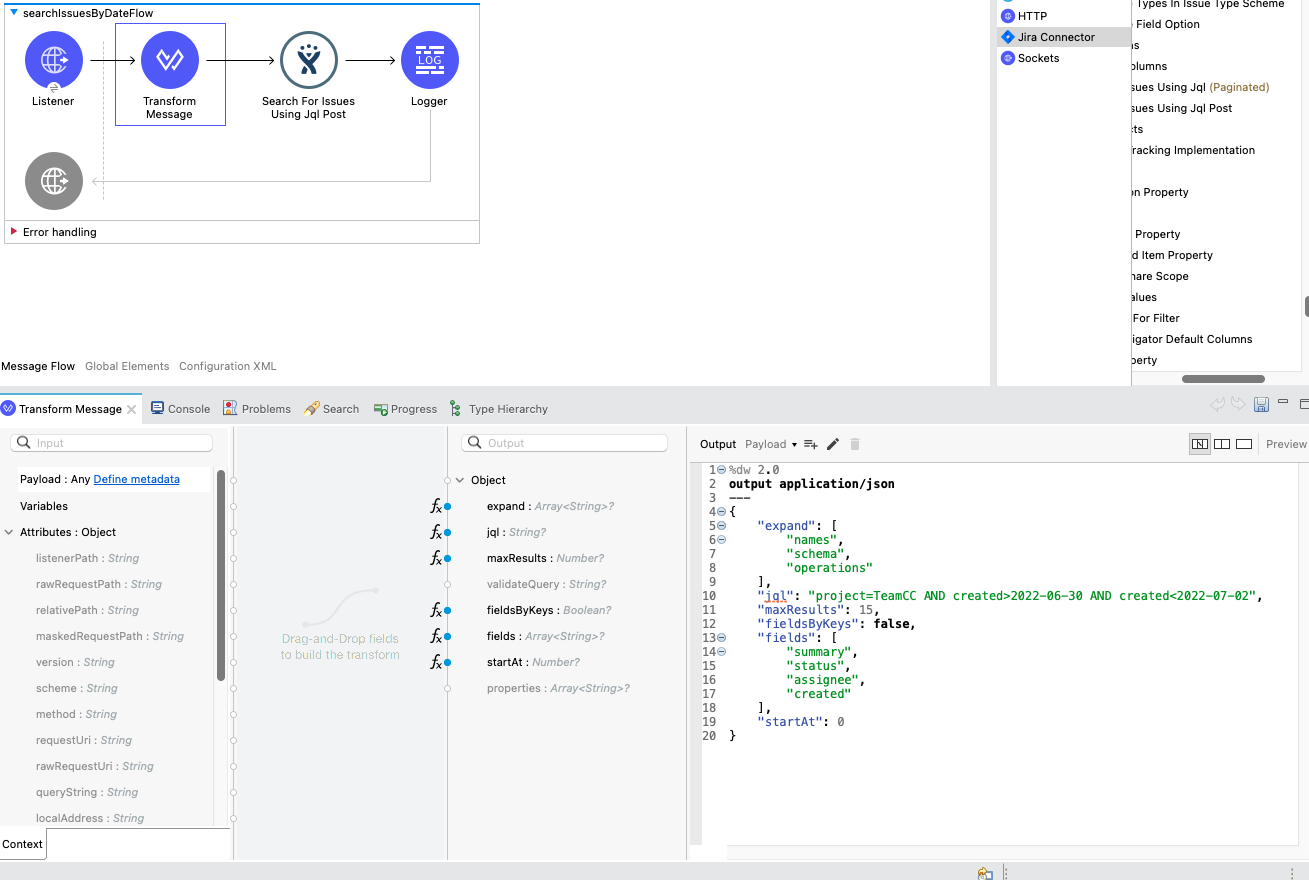Image resolution: width=1309 pixels, height=880 pixels.
Task: Click the Define metadata link
Action: click(x=136, y=480)
